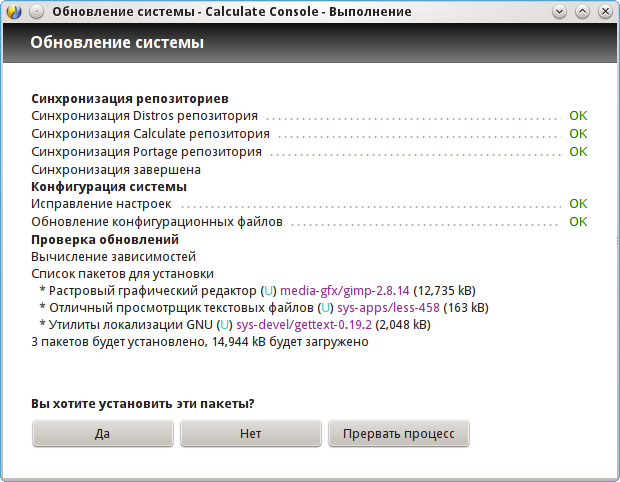The width and height of the screenshot is (620, 482).
Task: Click the Синхронизация завершена line
Action: click(116, 170)
